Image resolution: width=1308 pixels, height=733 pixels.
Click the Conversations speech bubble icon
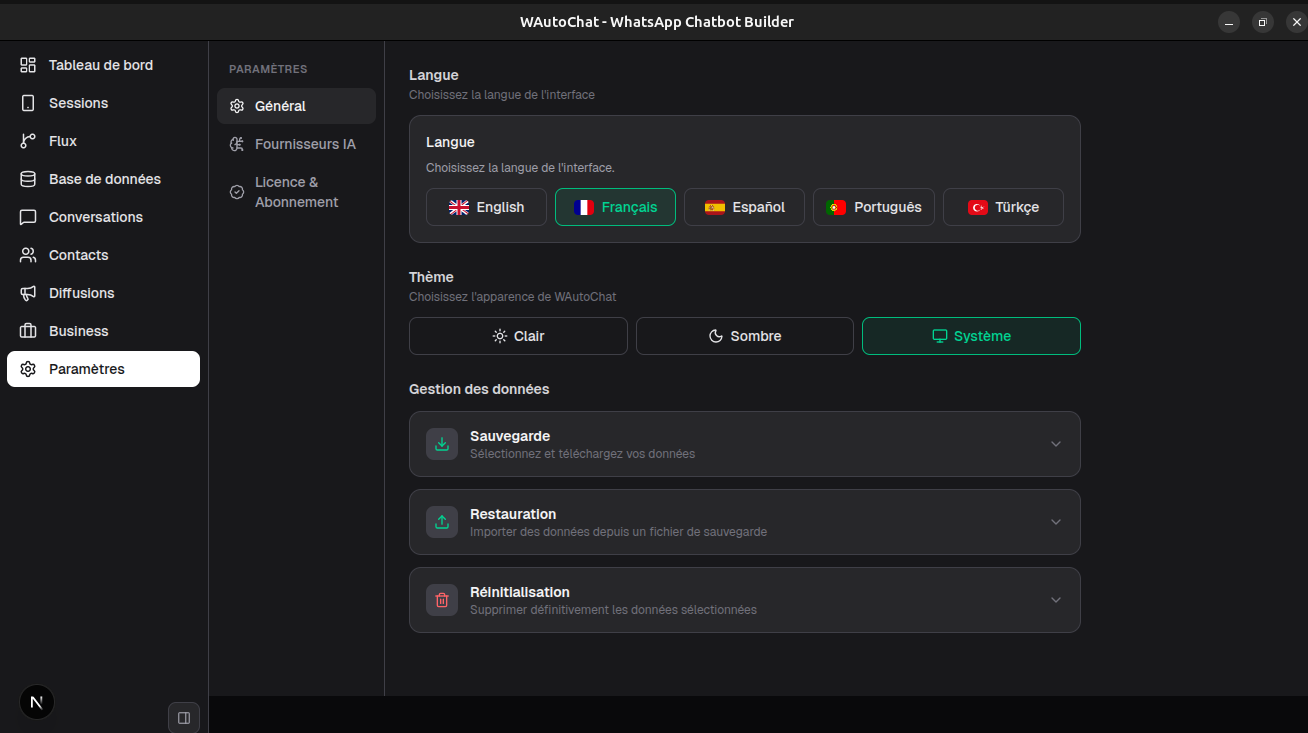(28, 217)
